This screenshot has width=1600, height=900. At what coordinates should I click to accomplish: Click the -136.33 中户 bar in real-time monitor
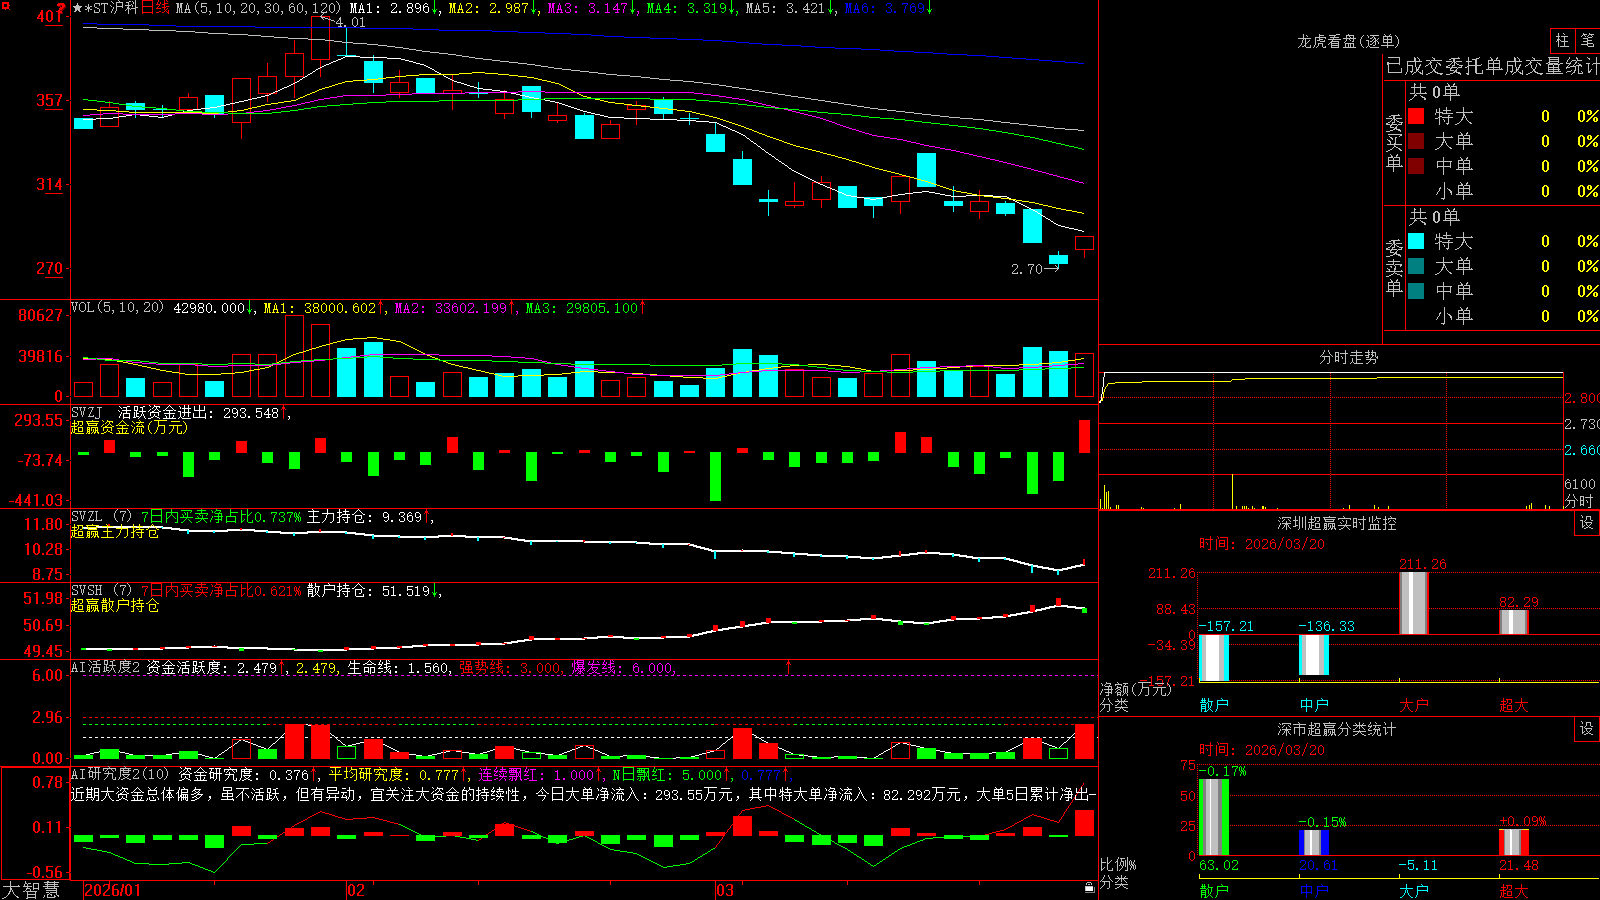tap(1313, 654)
